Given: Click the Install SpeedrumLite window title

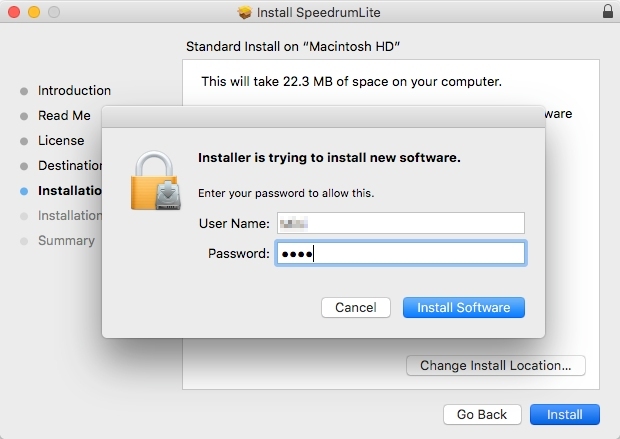Looking at the screenshot, I should [x=319, y=13].
